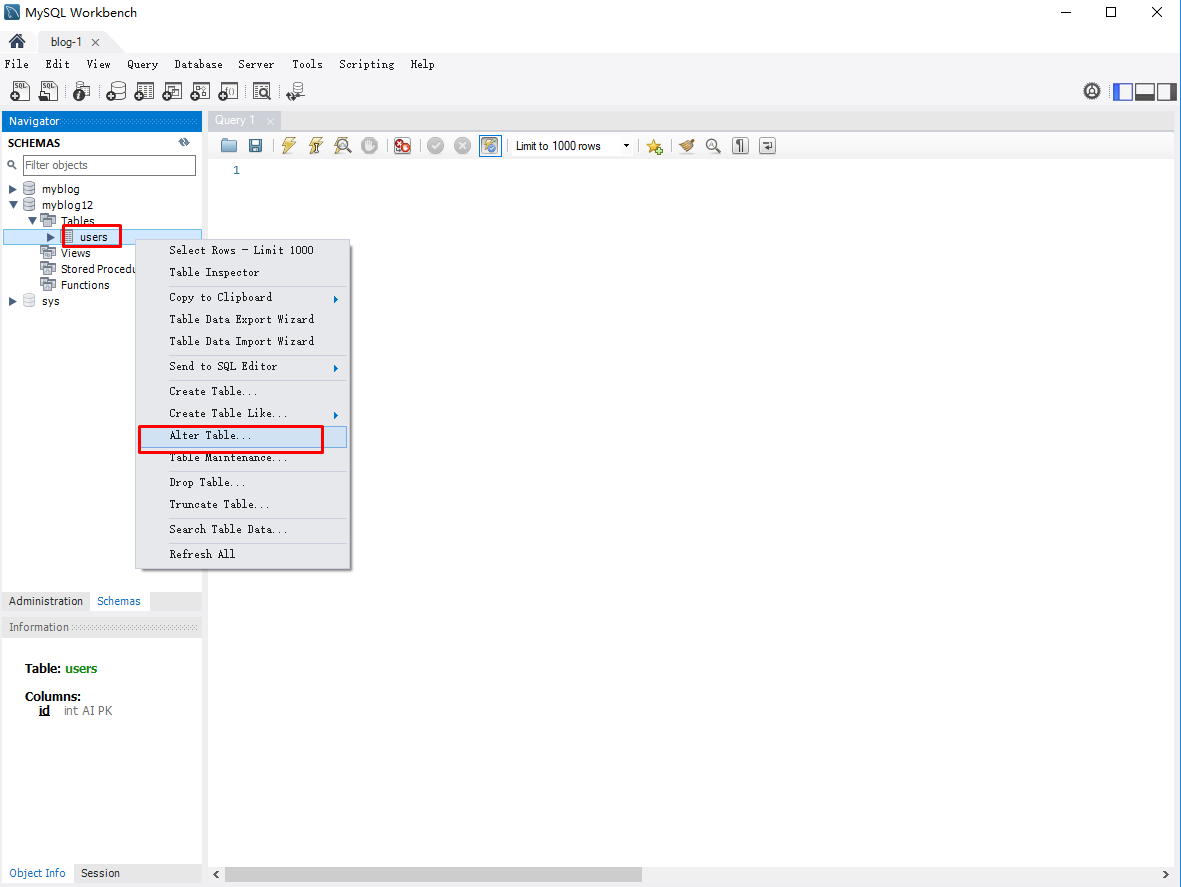Viewport: 1181px width, 887px height.
Task: Open the object inspector icon
Action: (x=81, y=91)
